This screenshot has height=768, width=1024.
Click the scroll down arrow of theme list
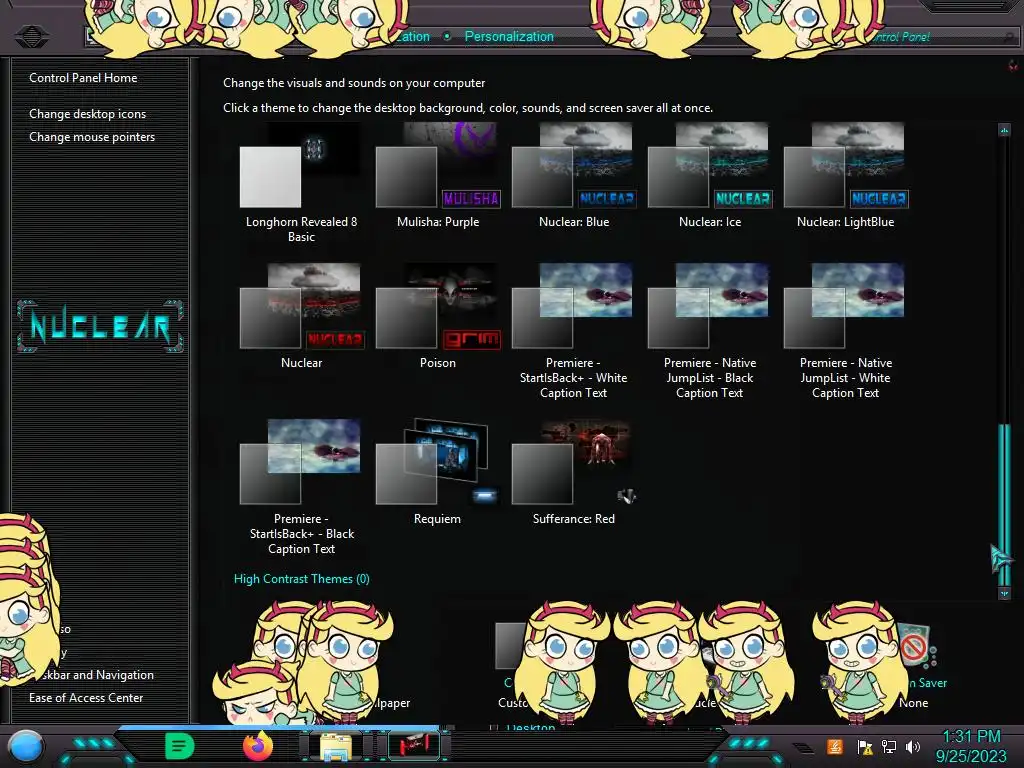coord(1004,593)
